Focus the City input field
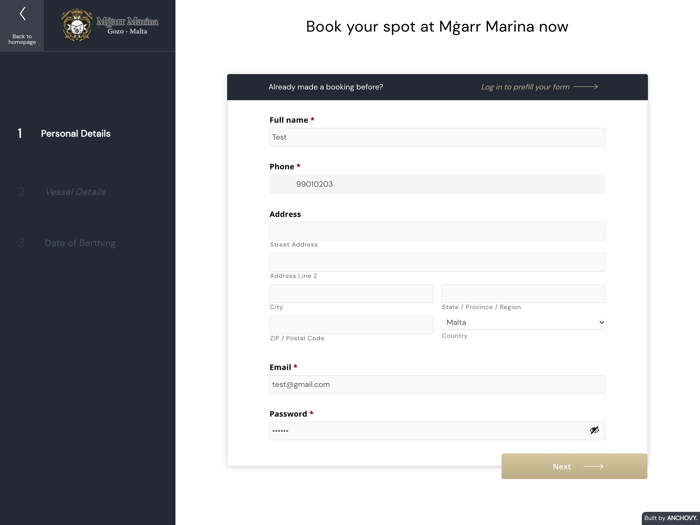 pos(351,294)
